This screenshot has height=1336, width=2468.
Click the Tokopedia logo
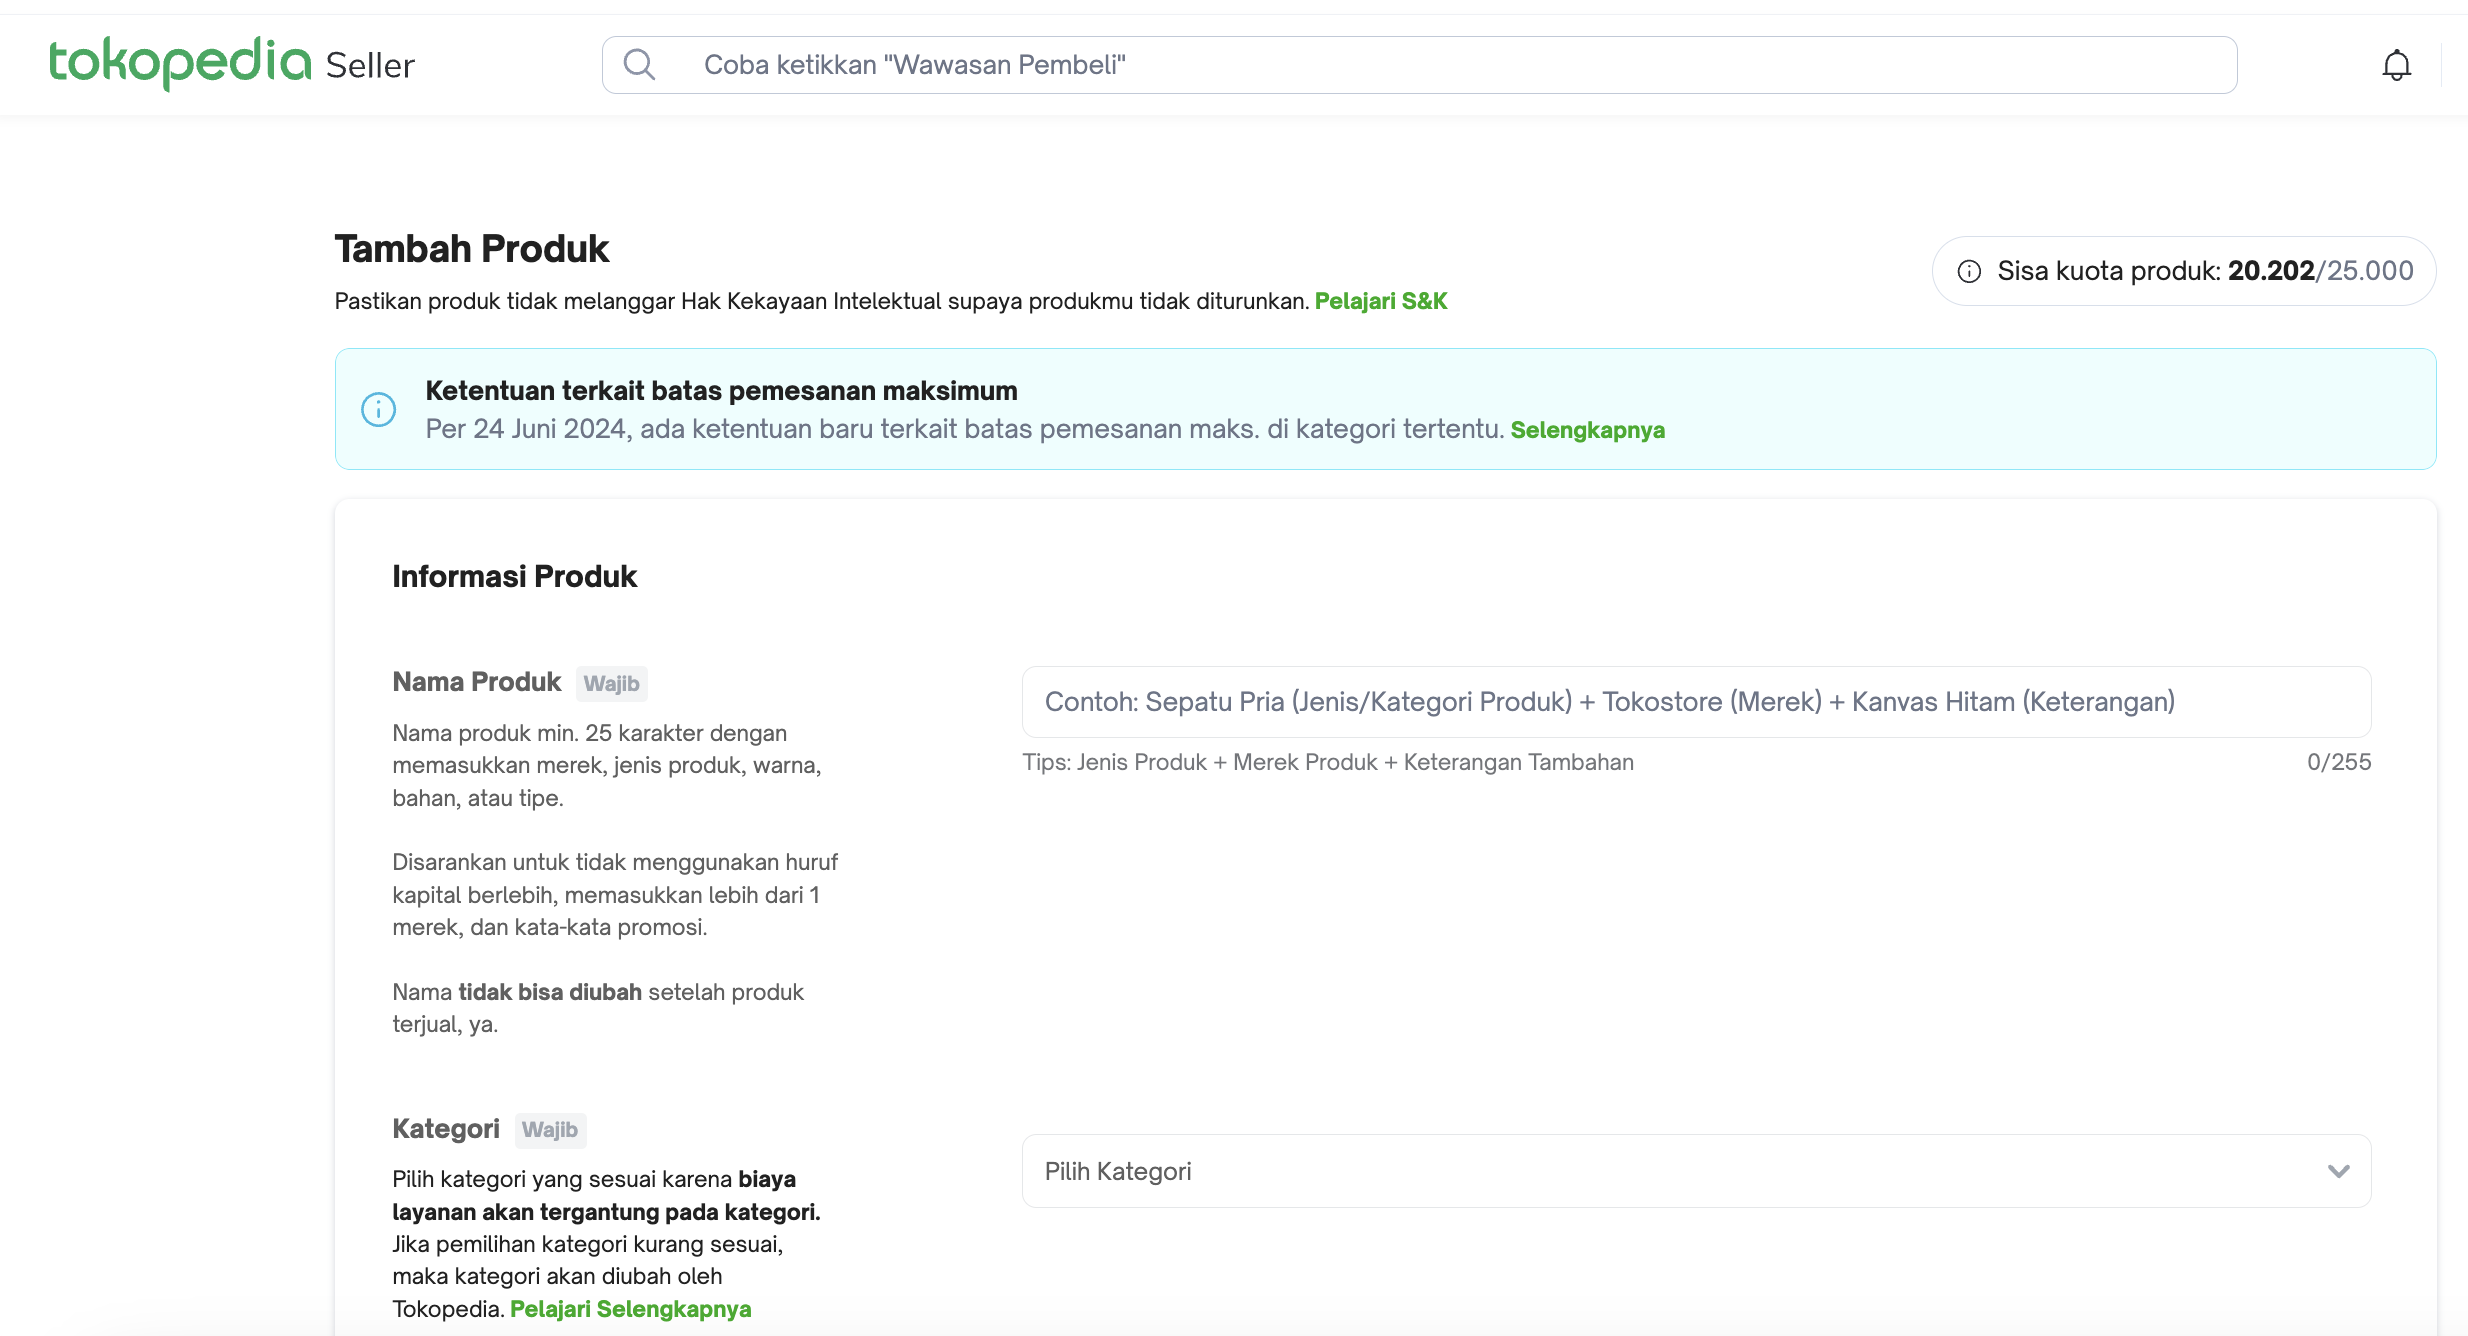[x=180, y=62]
